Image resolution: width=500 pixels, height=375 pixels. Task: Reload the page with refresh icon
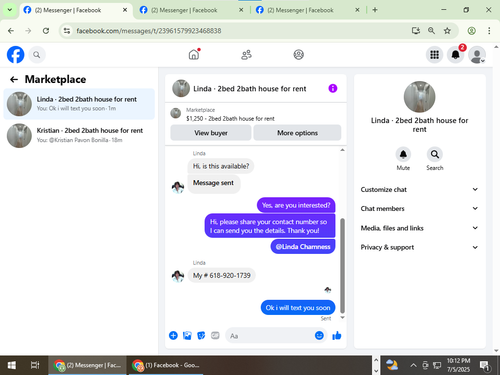[46, 31]
